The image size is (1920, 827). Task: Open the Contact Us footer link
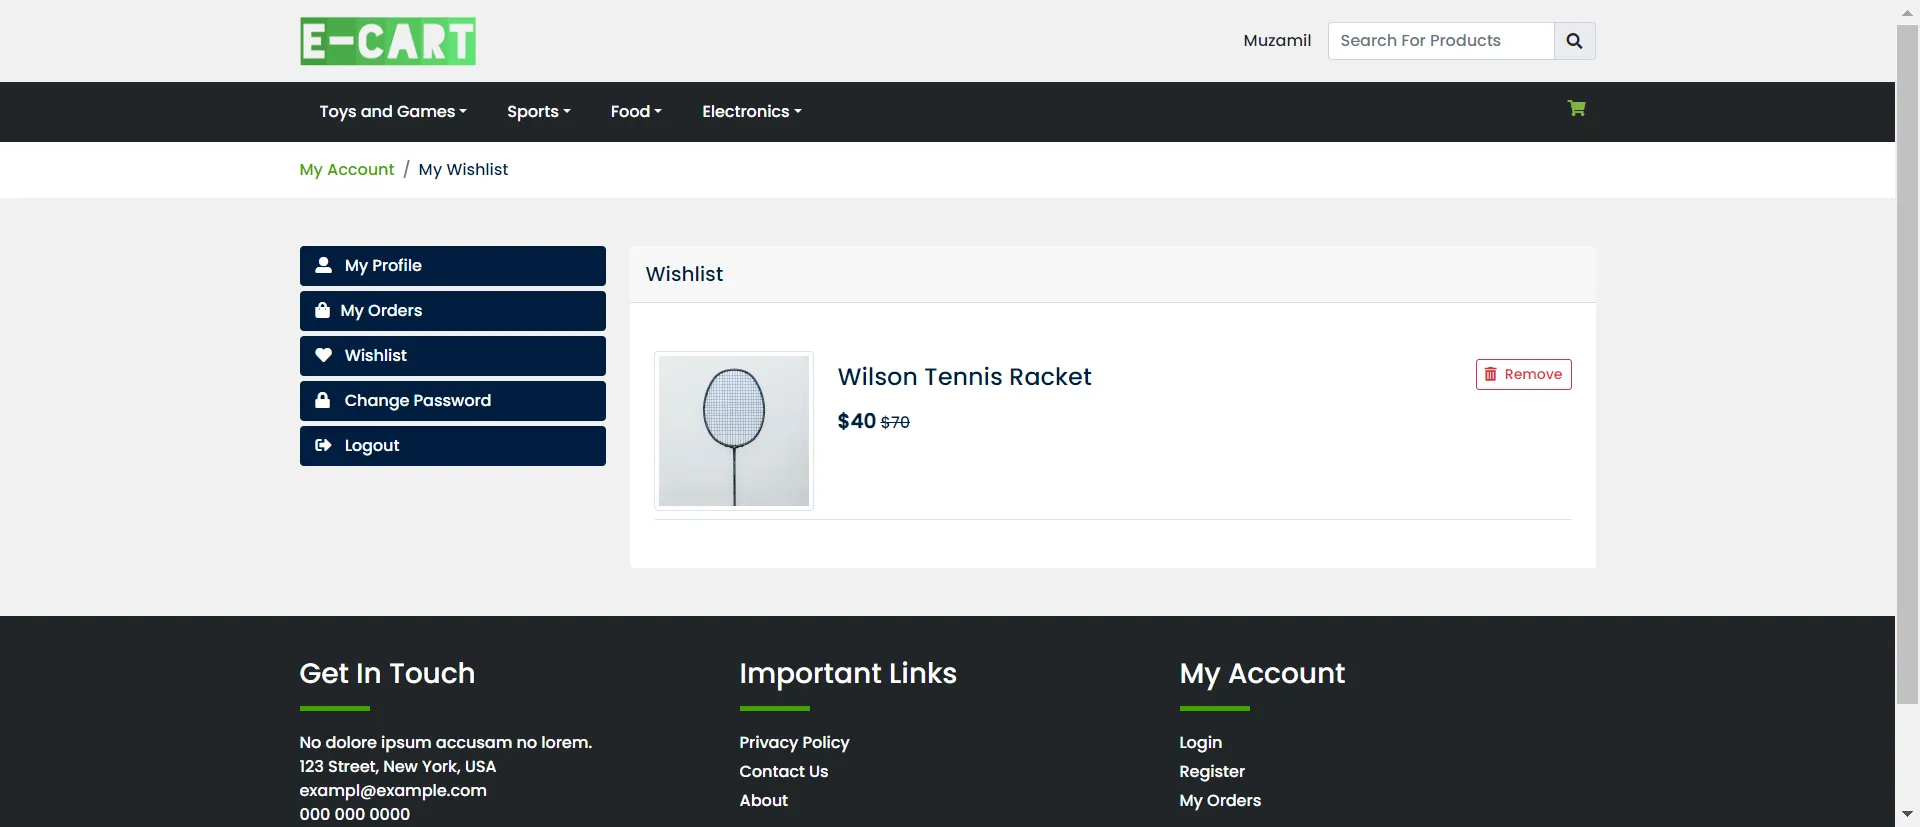(784, 771)
